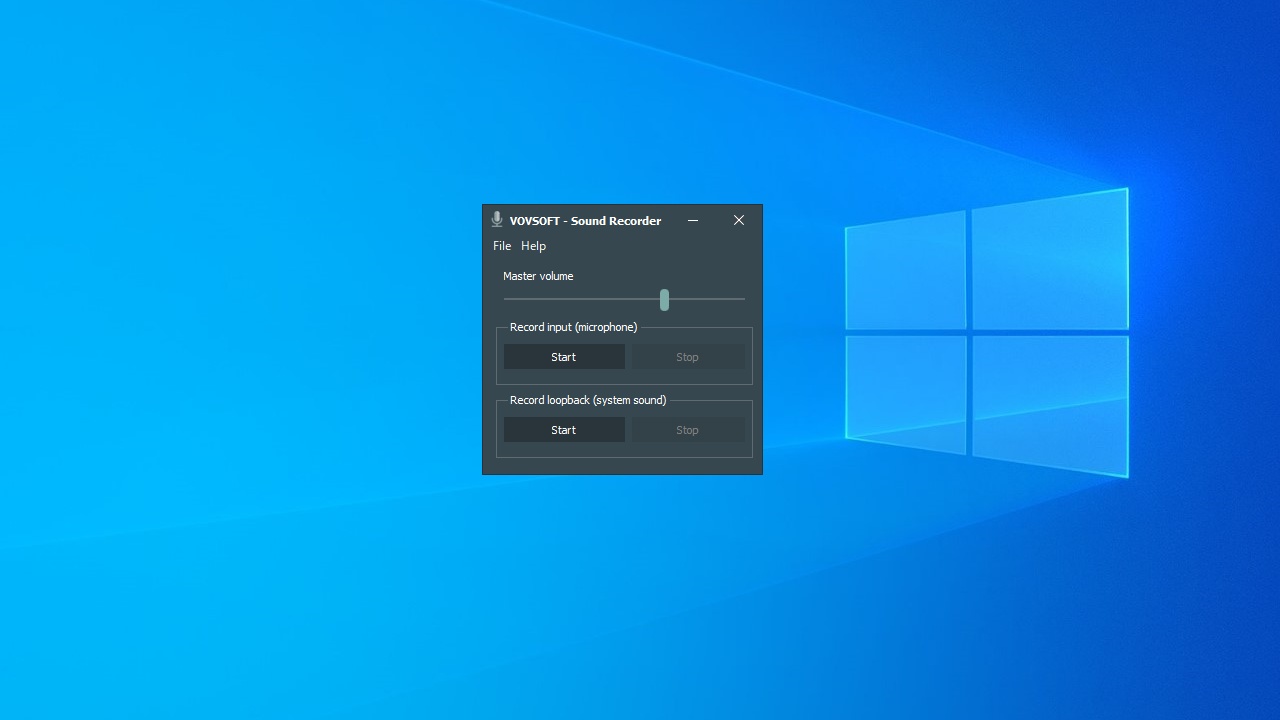
Task: Click the 'VOVSOFT - Sound Recorder' window title
Action: click(x=585, y=221)
